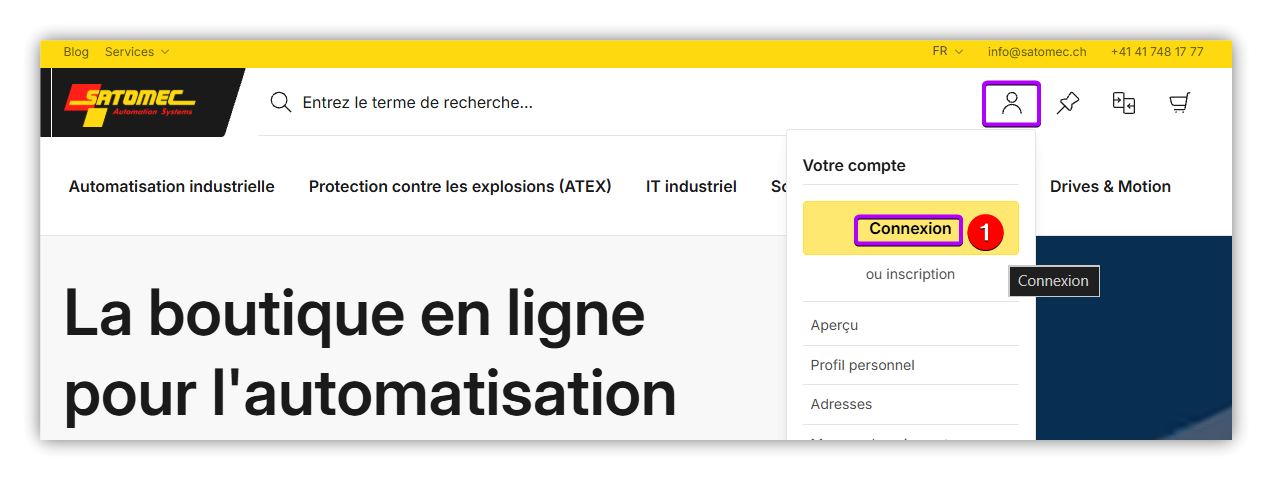Open the user account icon menu
This screenshot has width=1272, height=480.
click(x=1012, y=103)
